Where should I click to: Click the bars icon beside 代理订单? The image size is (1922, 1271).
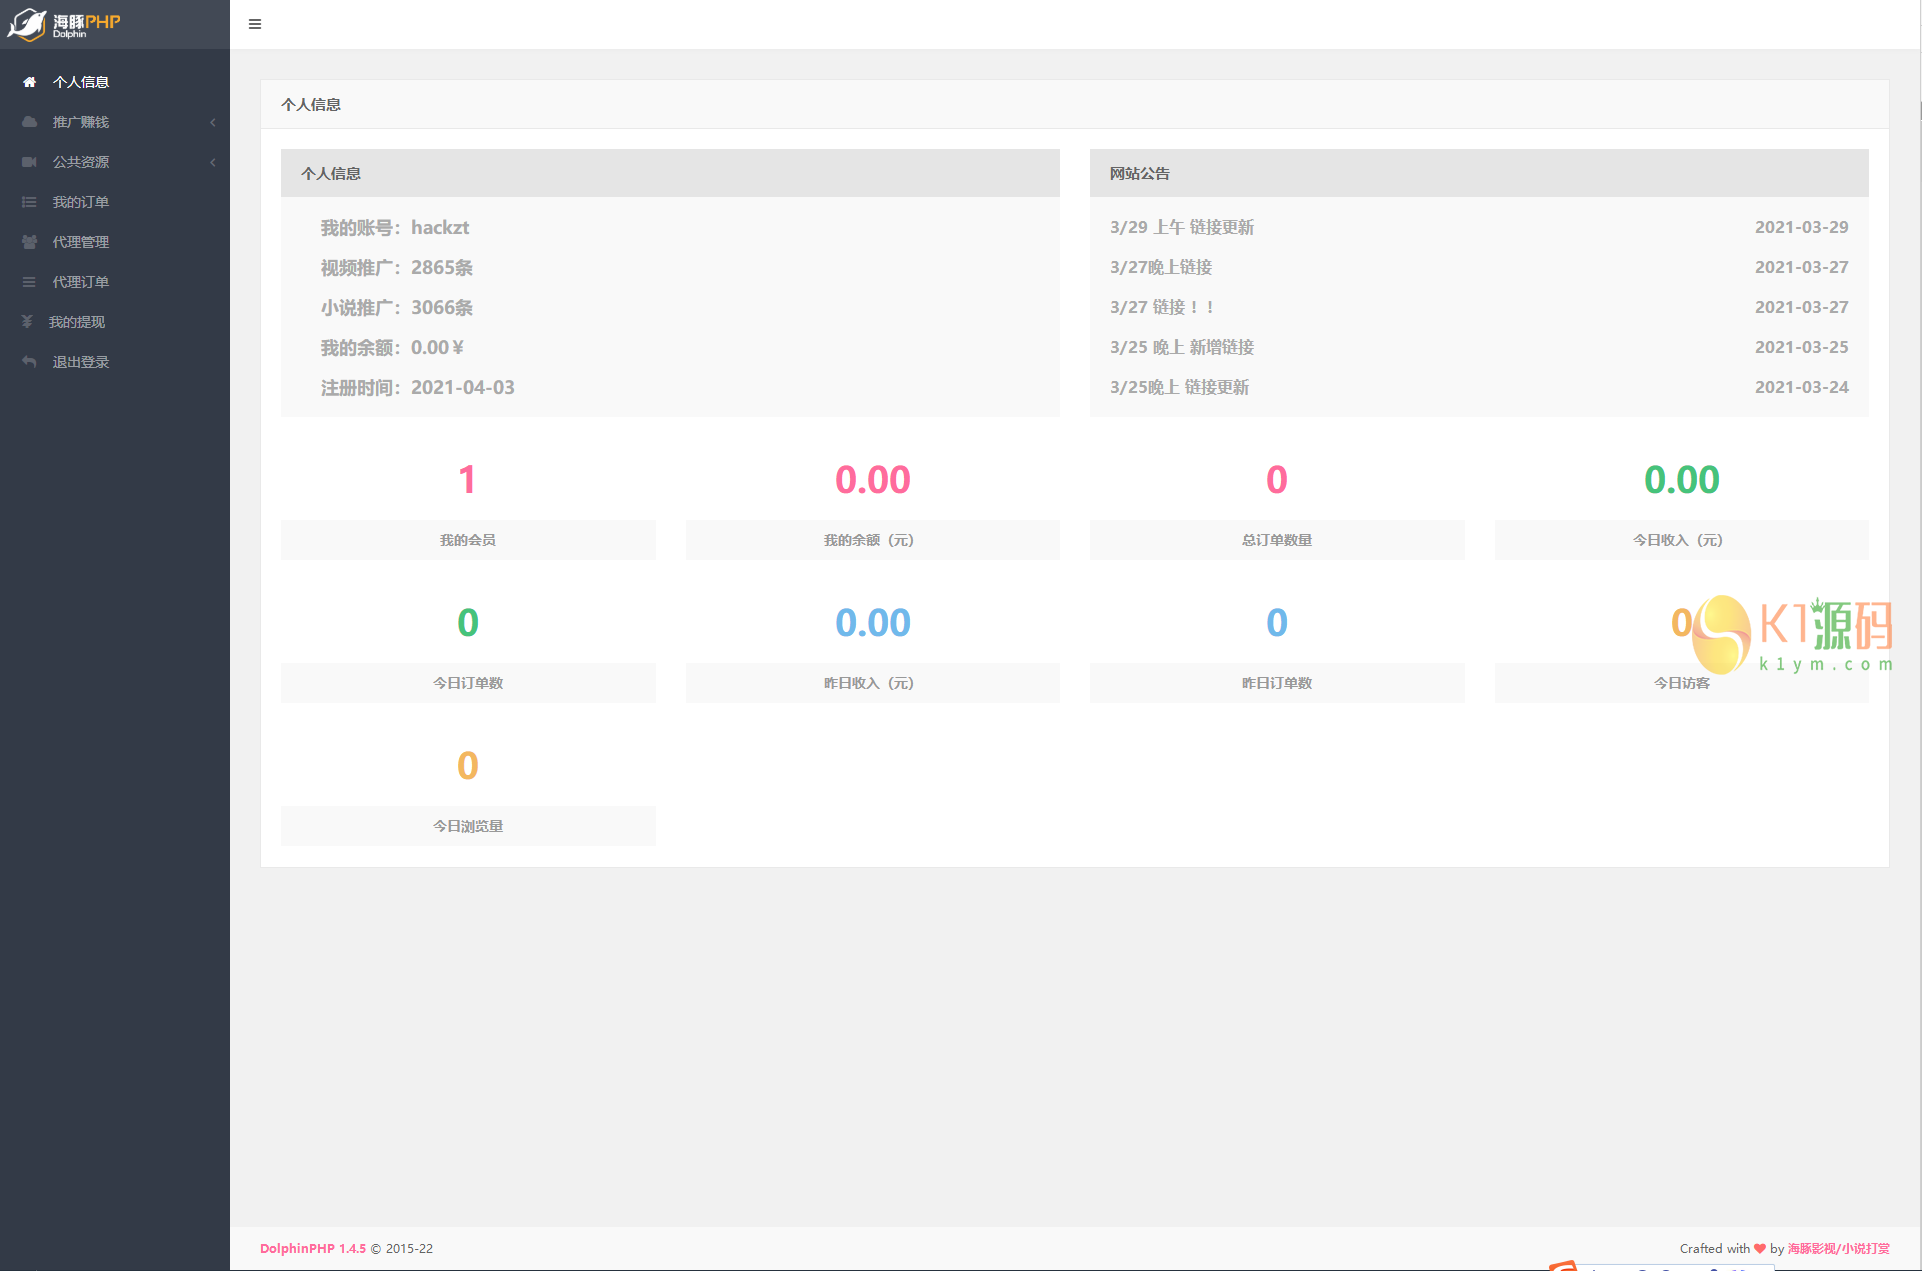[x=29, y=282]
